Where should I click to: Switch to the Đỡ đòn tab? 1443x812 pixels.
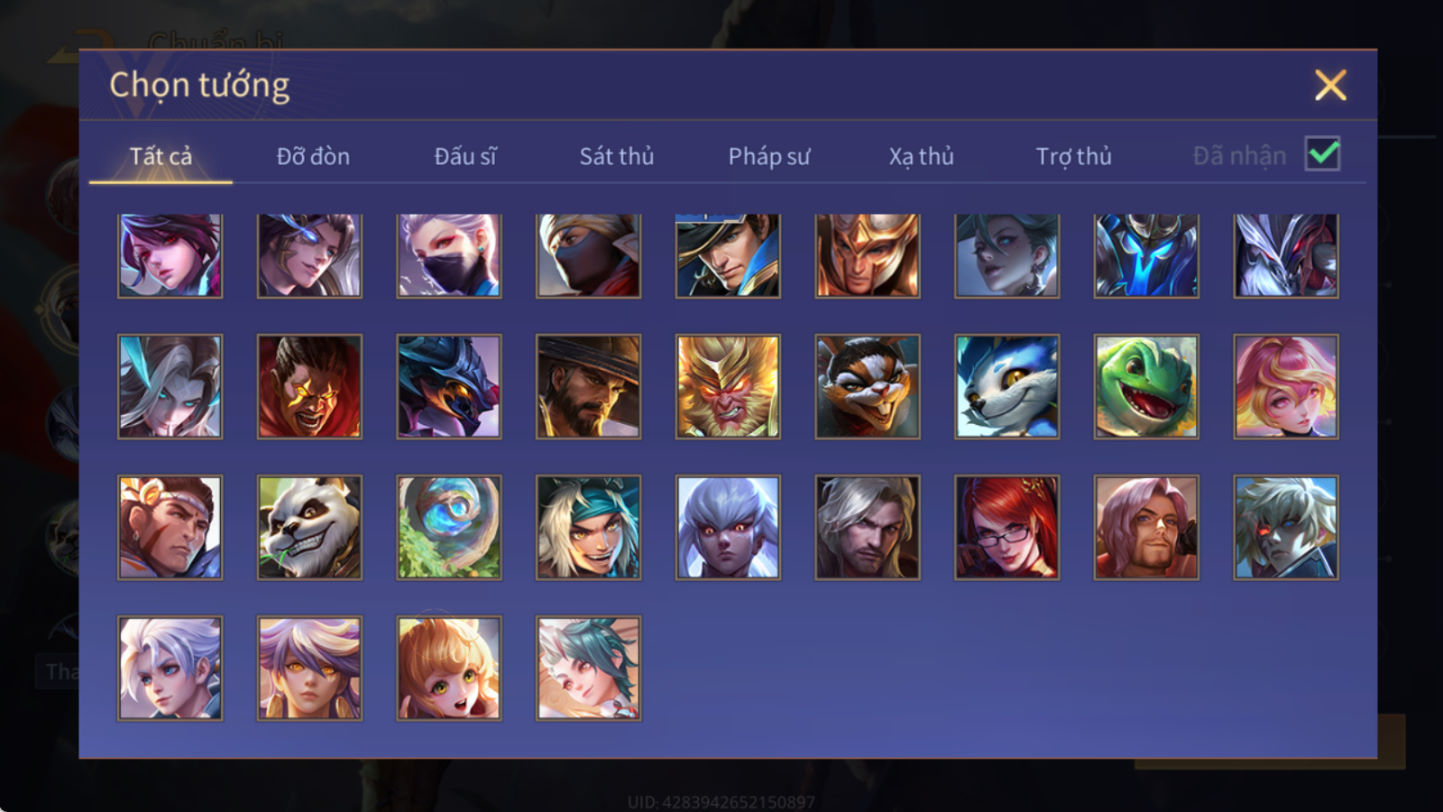pyautogui.click(x=313, y=156)
